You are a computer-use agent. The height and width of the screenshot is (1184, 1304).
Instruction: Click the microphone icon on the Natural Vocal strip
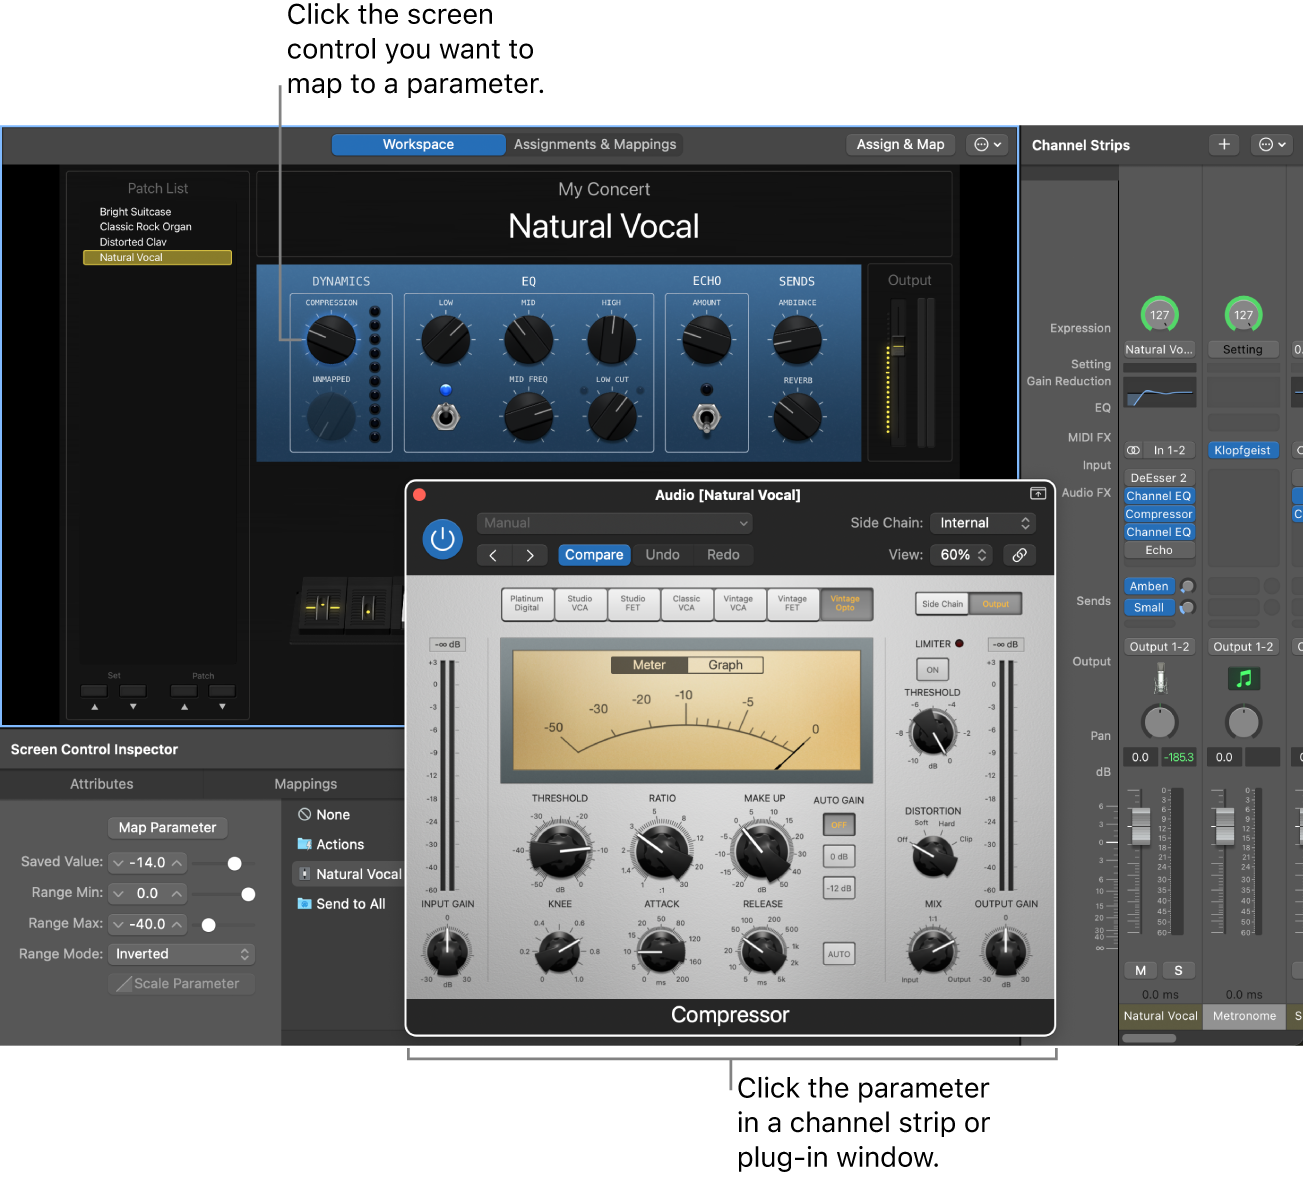pyautogui.click(x=1159, y=680)
